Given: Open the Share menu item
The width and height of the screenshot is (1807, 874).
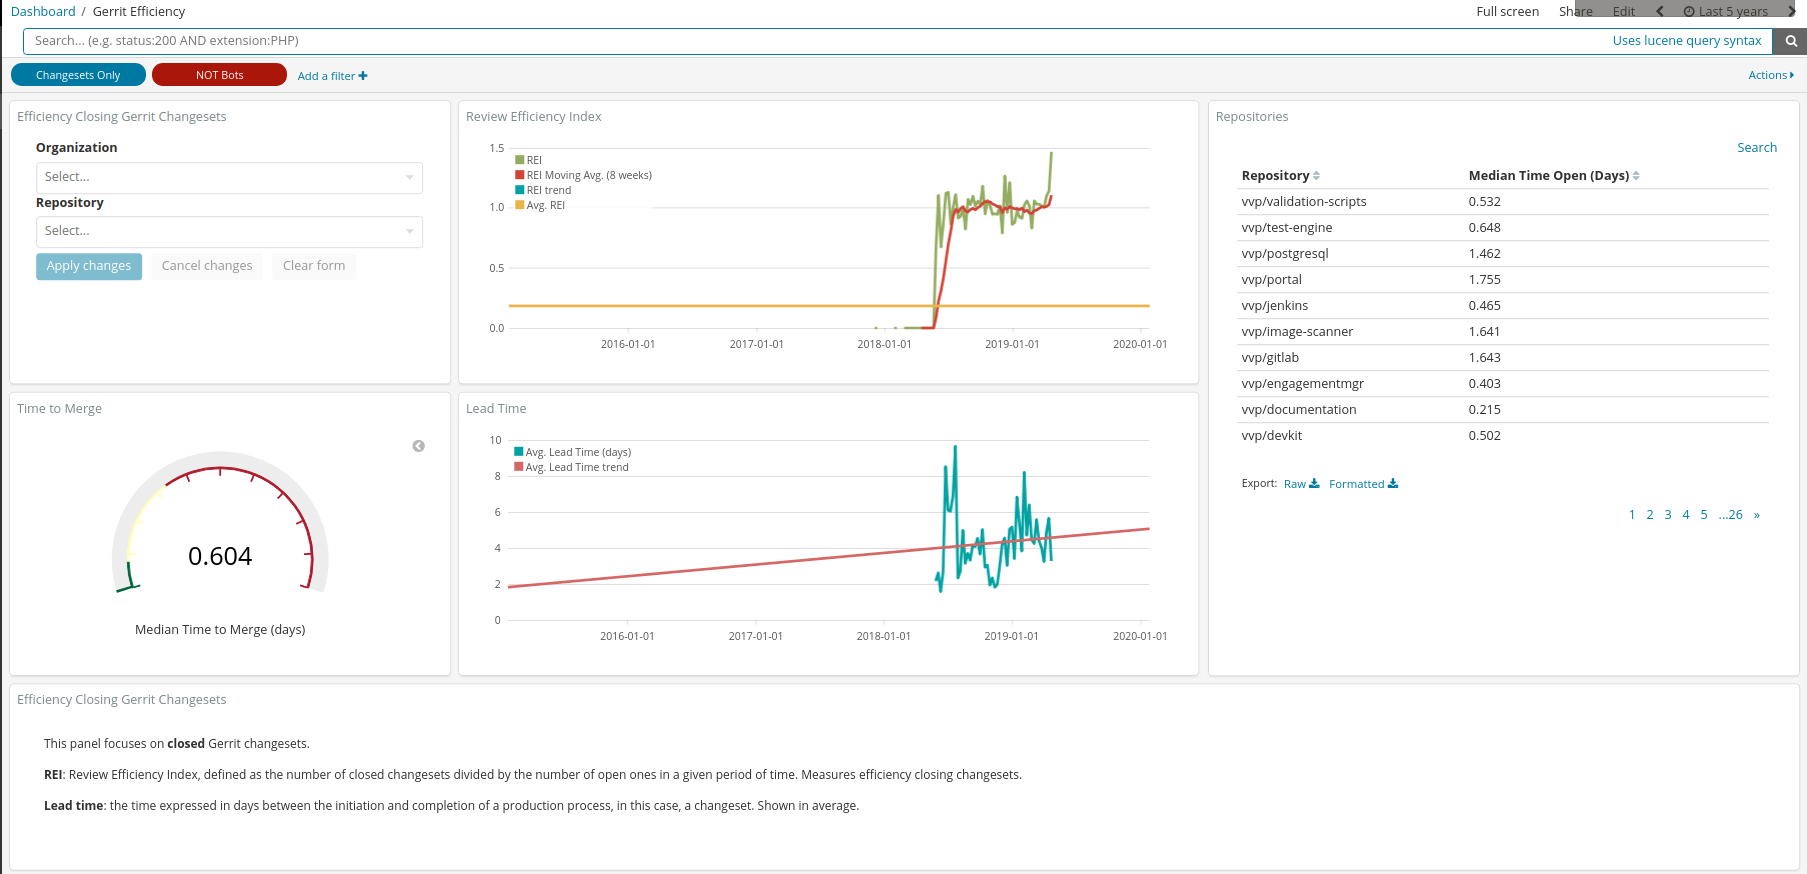Looking at the screenshot, I should [x=1575, y=12].
